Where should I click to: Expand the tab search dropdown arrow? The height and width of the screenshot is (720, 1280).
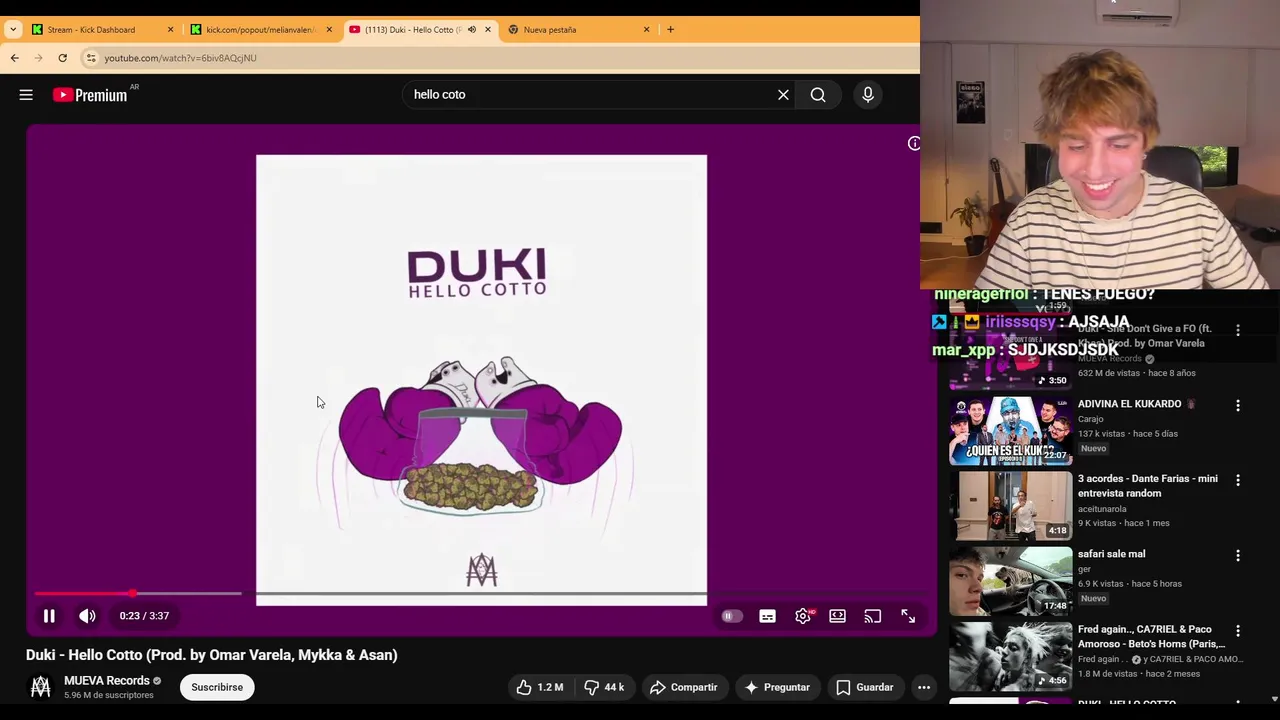pyautogui.click(x=13, y=30)
